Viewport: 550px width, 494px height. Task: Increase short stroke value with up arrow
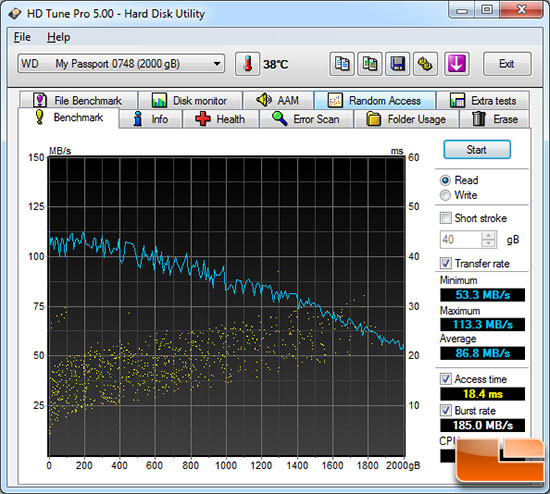pyautogui.click(x=489, y=235)
